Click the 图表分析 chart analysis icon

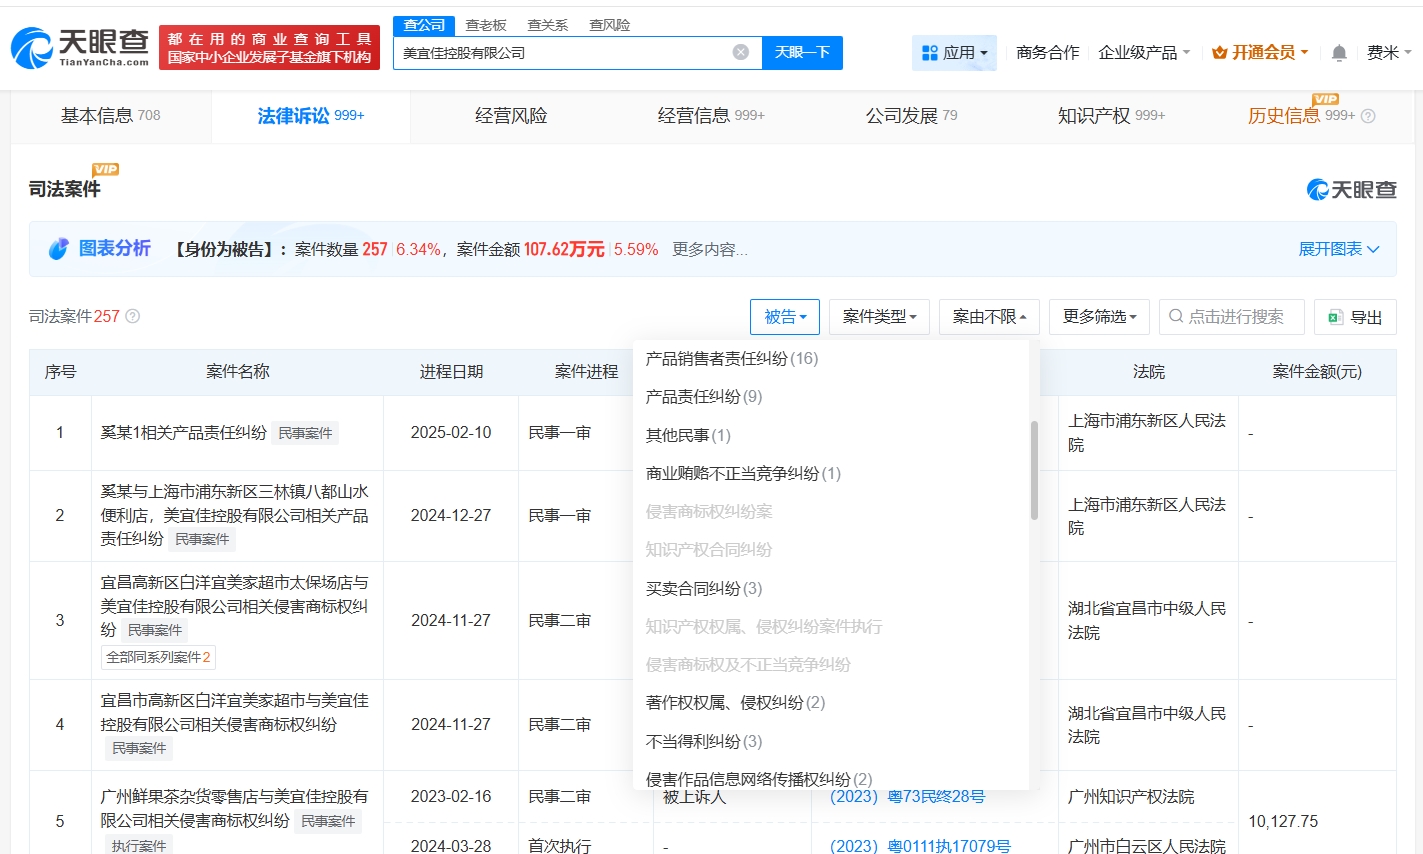coord(60,248)
